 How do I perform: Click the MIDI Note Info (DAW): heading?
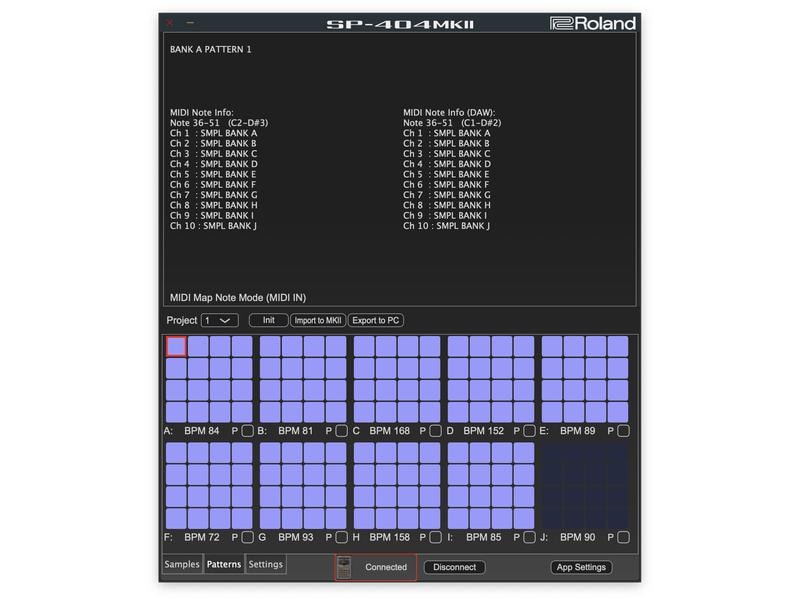(449, 113)
